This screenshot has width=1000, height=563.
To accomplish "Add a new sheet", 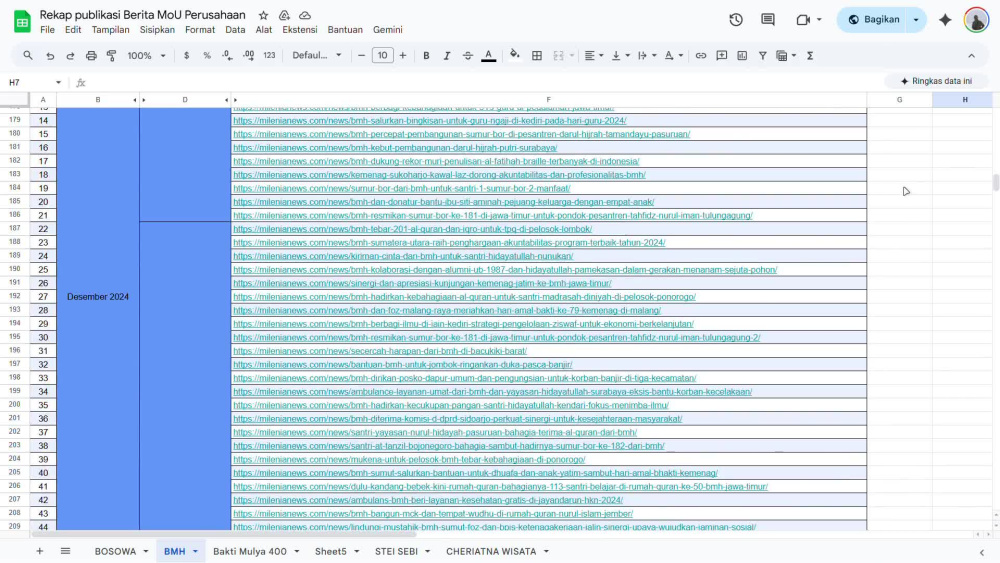I will [x=40, y=552].
